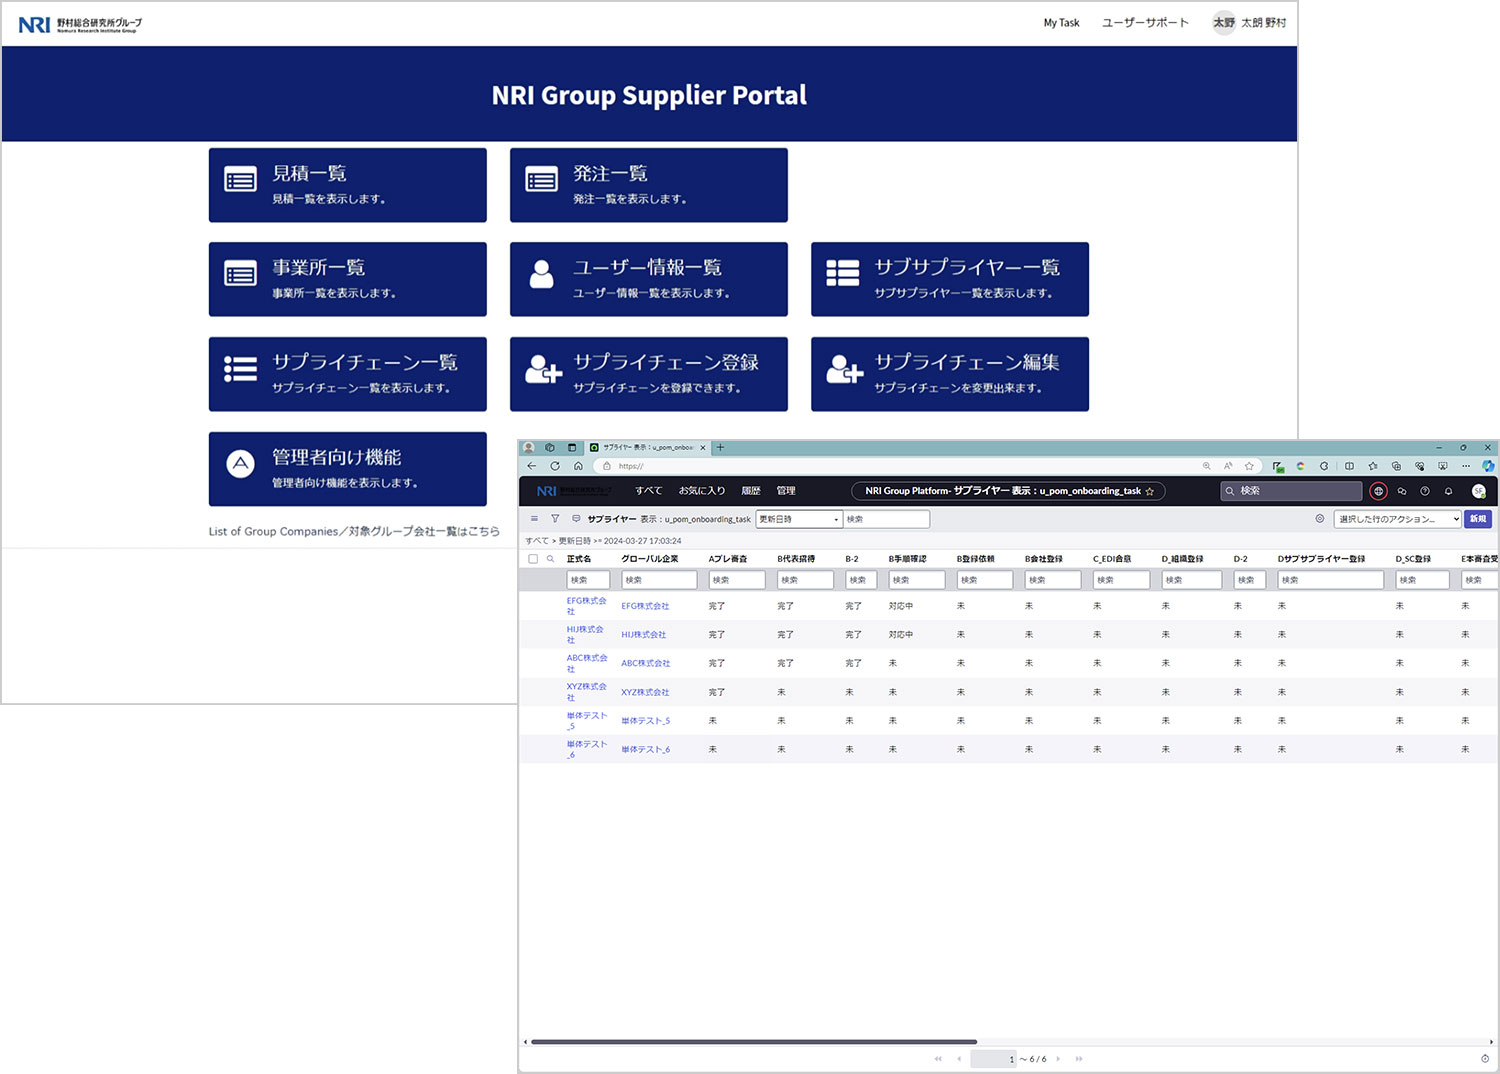This screenshot has width=1500, height=1074.
Task: Toggle the select-all checkbox in table header
Action: pos(533,559)
